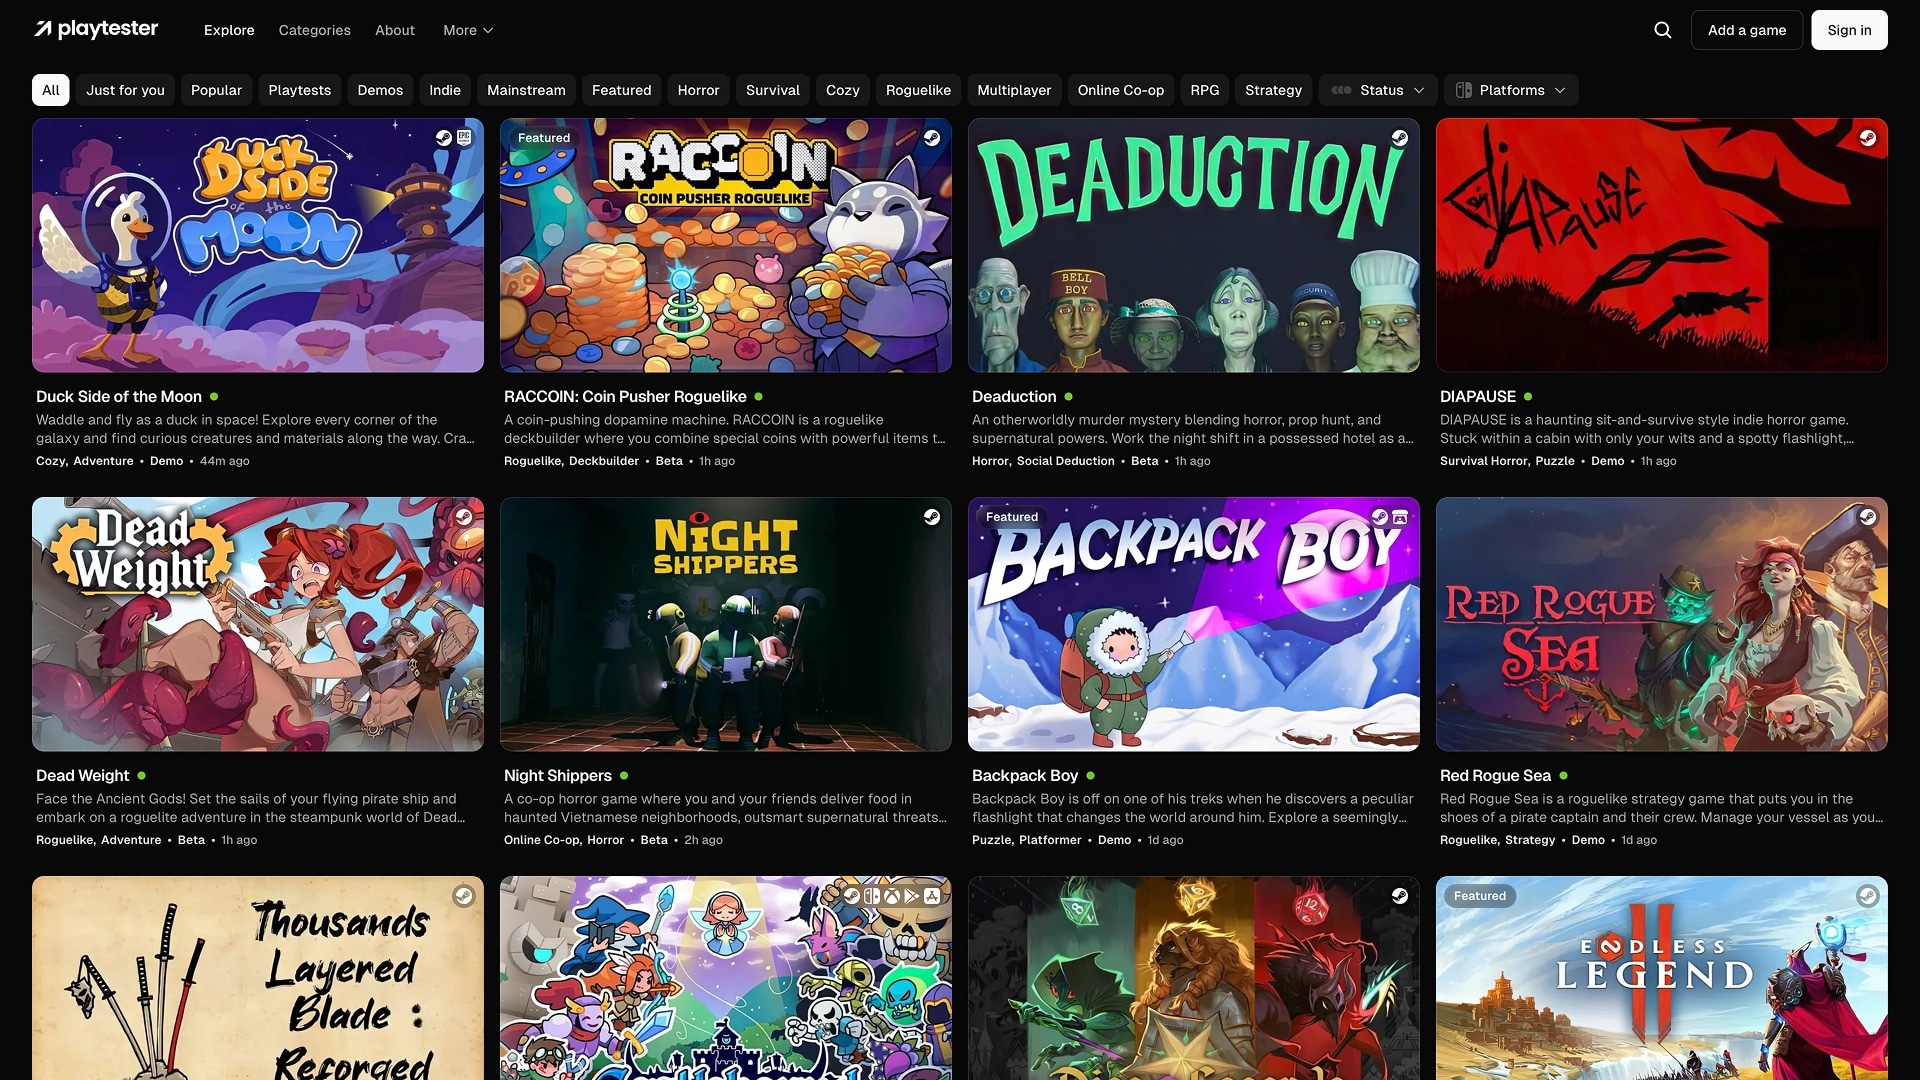Click the Social Deduction tag under Deaduction
1920x1080 pixels.
point(1066,461)
